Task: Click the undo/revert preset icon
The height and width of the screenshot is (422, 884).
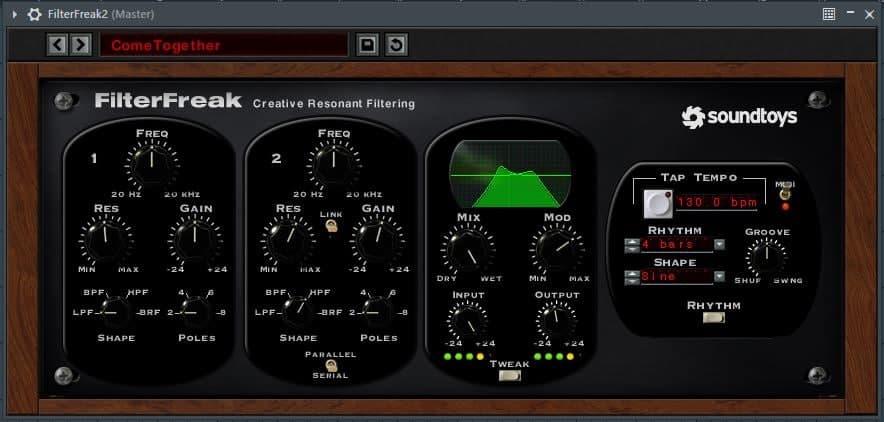Action: [x=396, y=45]
